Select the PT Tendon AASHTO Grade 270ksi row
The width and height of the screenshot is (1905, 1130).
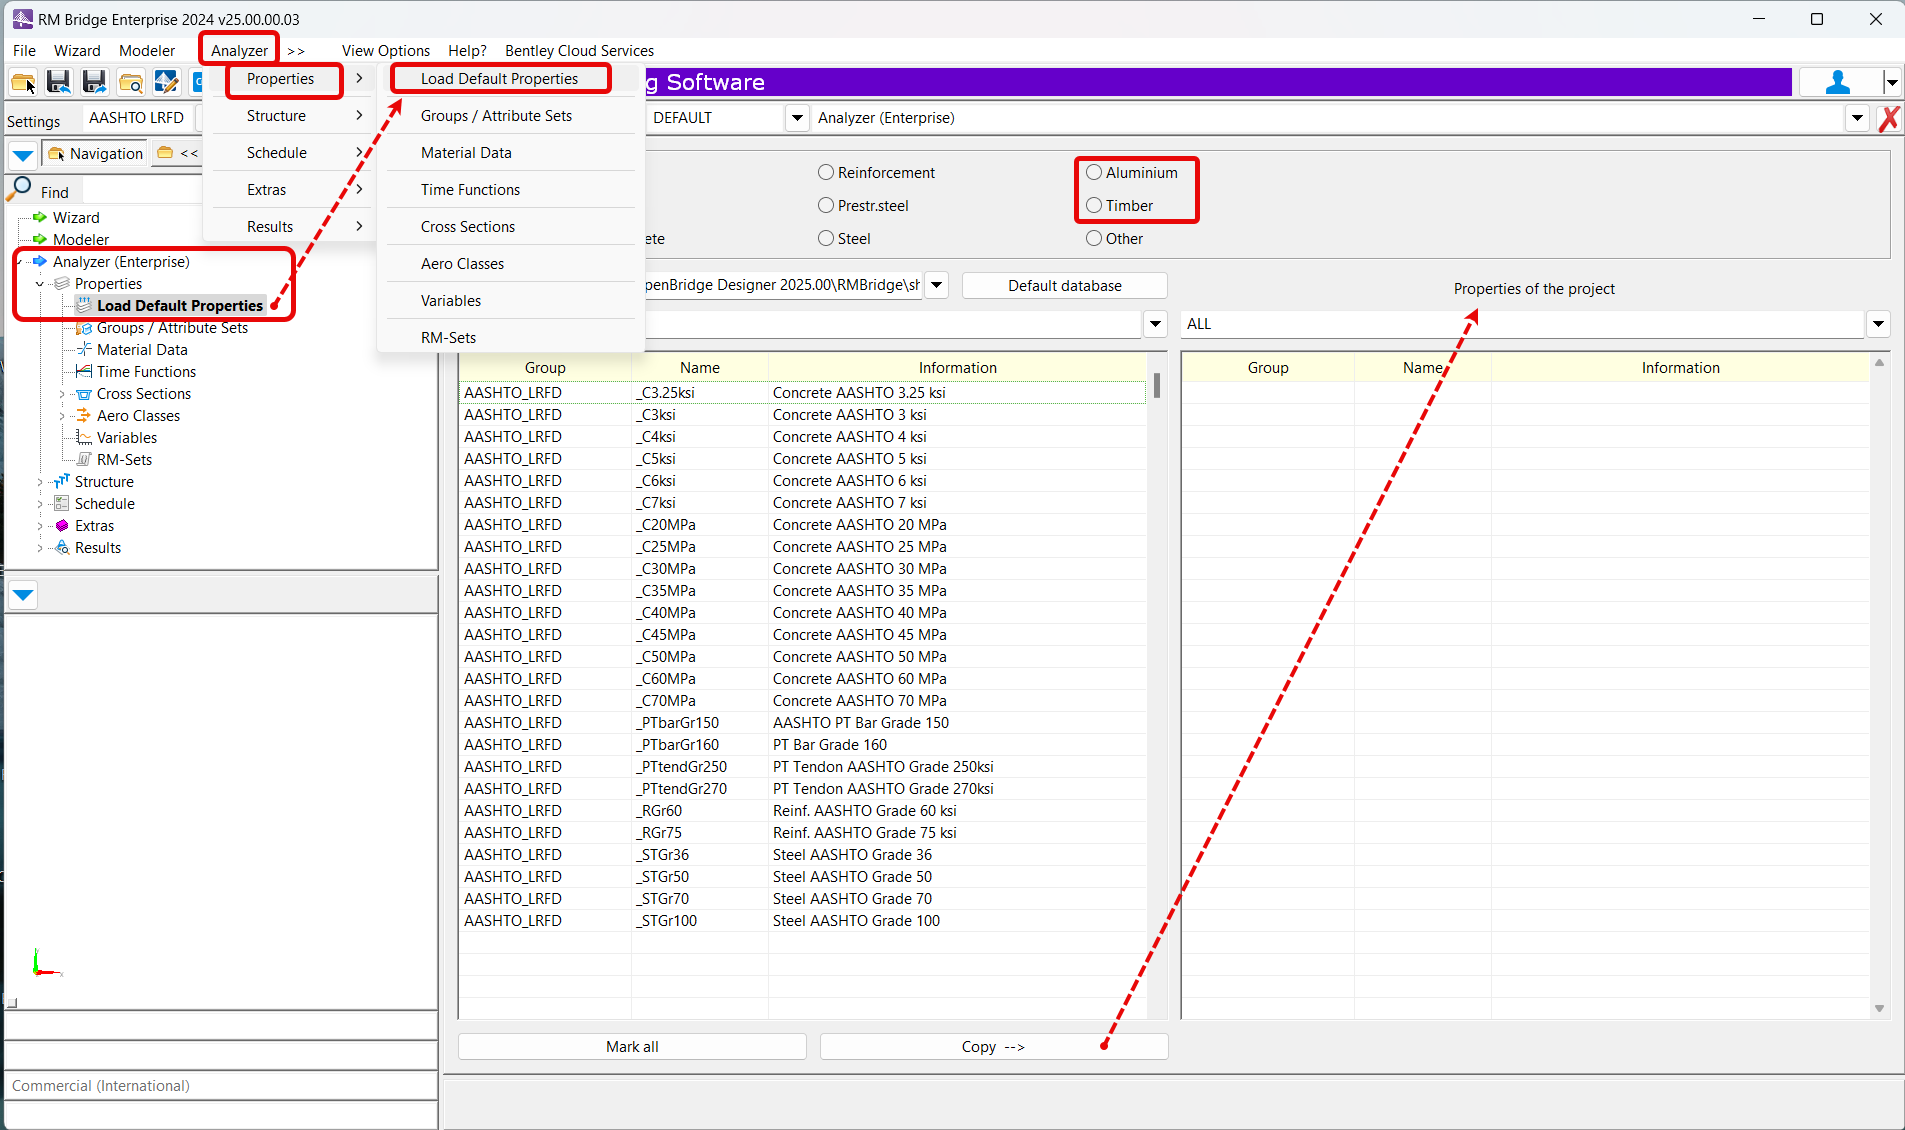point(802,788)
